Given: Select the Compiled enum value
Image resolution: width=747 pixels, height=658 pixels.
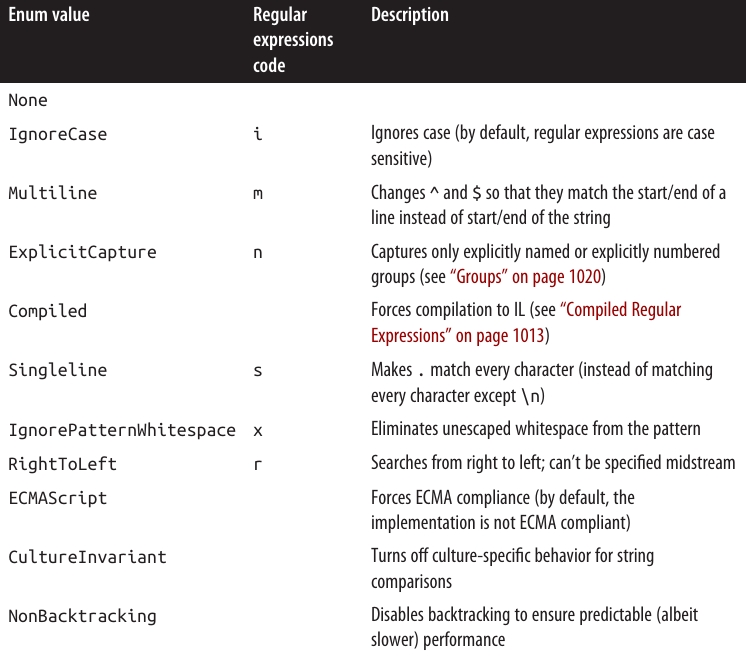Looking at the screenshot, I should pyautogui.click(x=47, y=311).
